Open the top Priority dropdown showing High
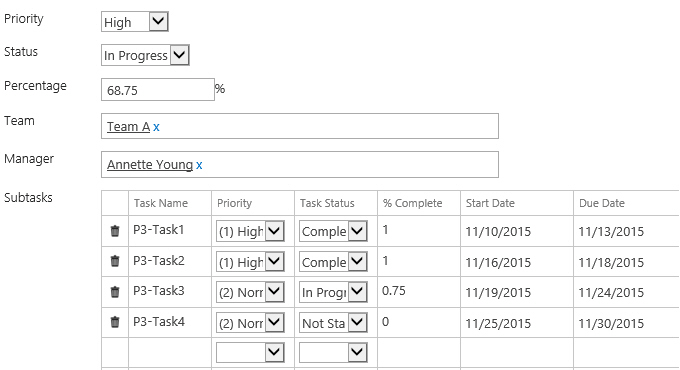Screen dimensions: 680x370 [x=135, y=22]
